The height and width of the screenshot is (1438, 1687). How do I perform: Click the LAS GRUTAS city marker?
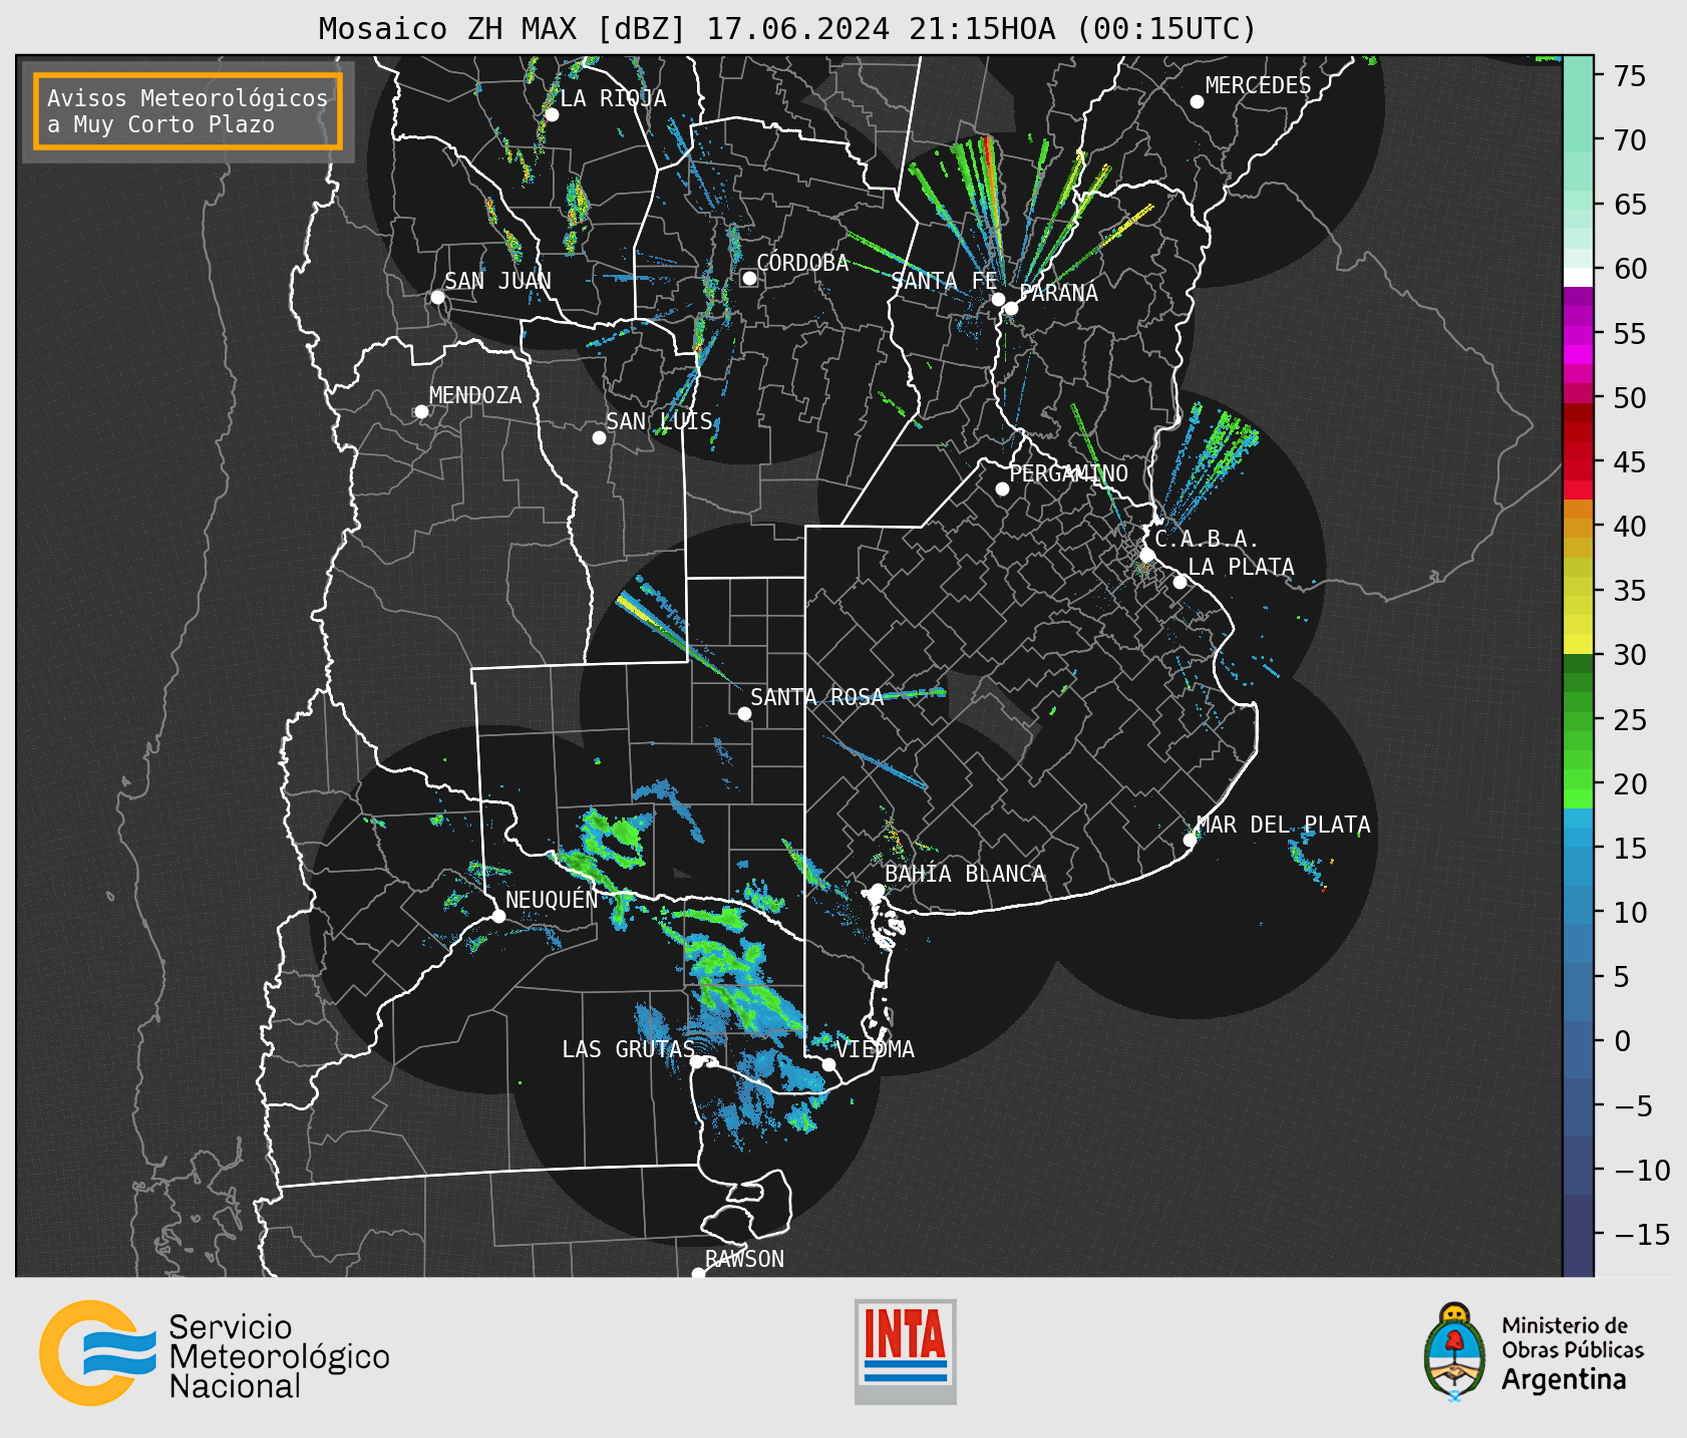pyautogui.click(x=697, y=1062)
